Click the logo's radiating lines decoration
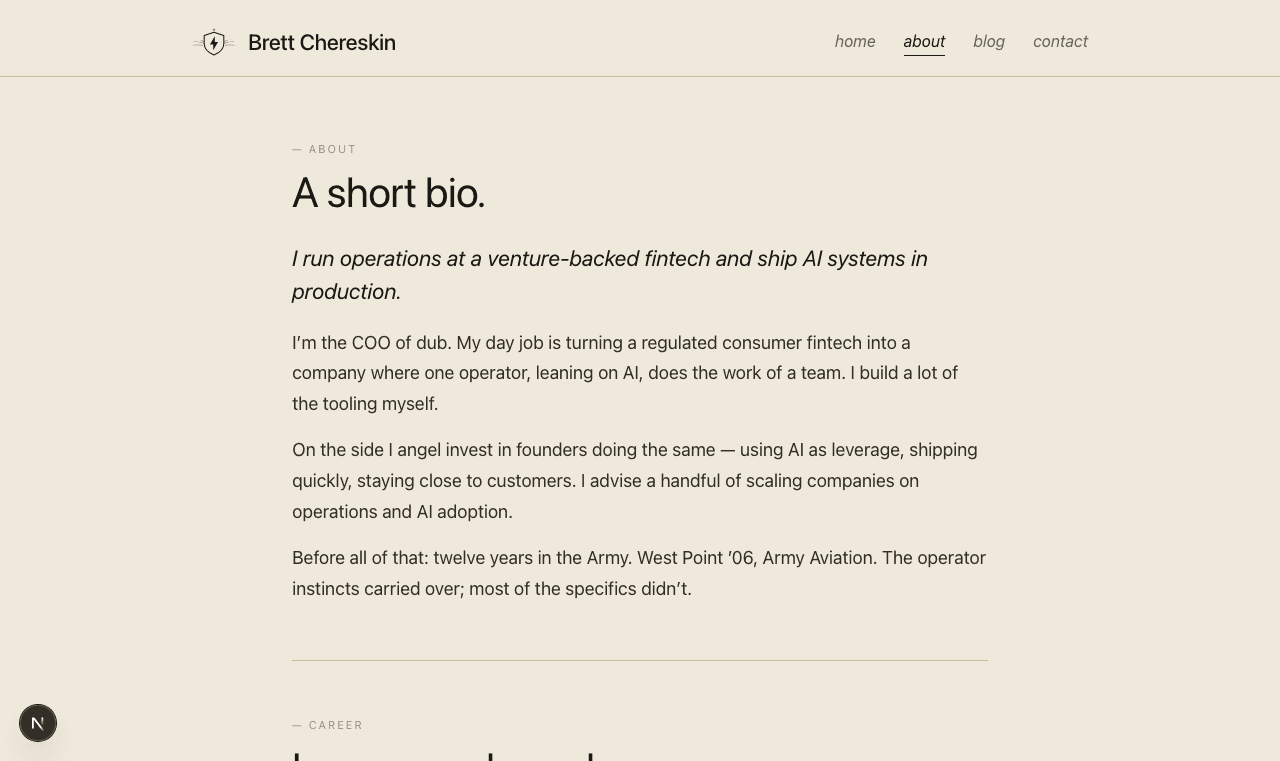The image size is (1280, 761). (x=197, y=41)
